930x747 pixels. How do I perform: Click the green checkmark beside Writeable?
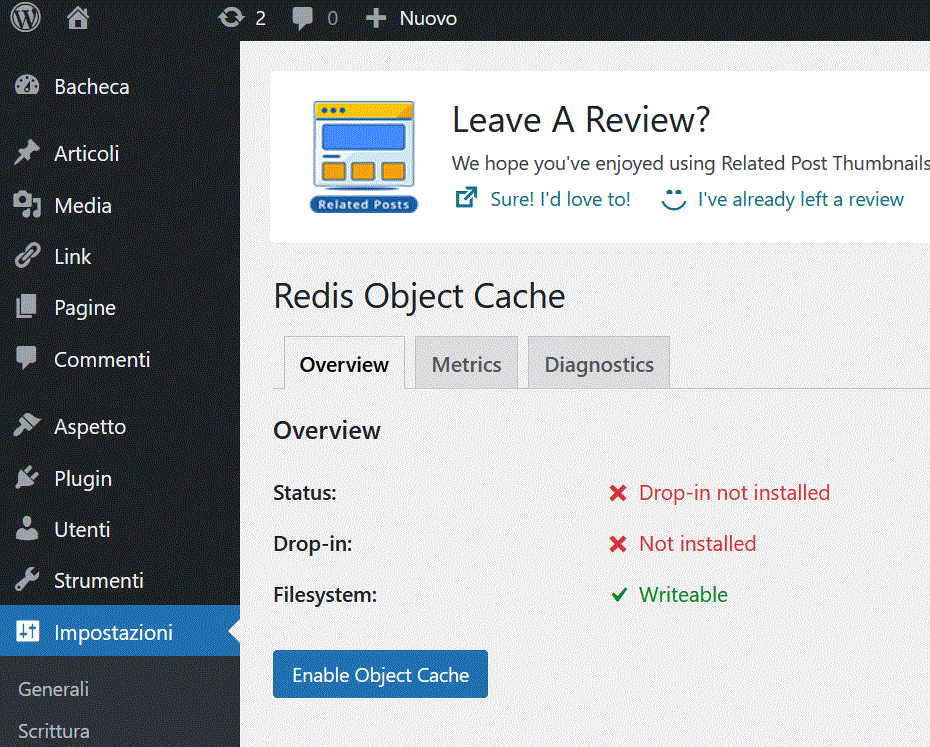619,594
